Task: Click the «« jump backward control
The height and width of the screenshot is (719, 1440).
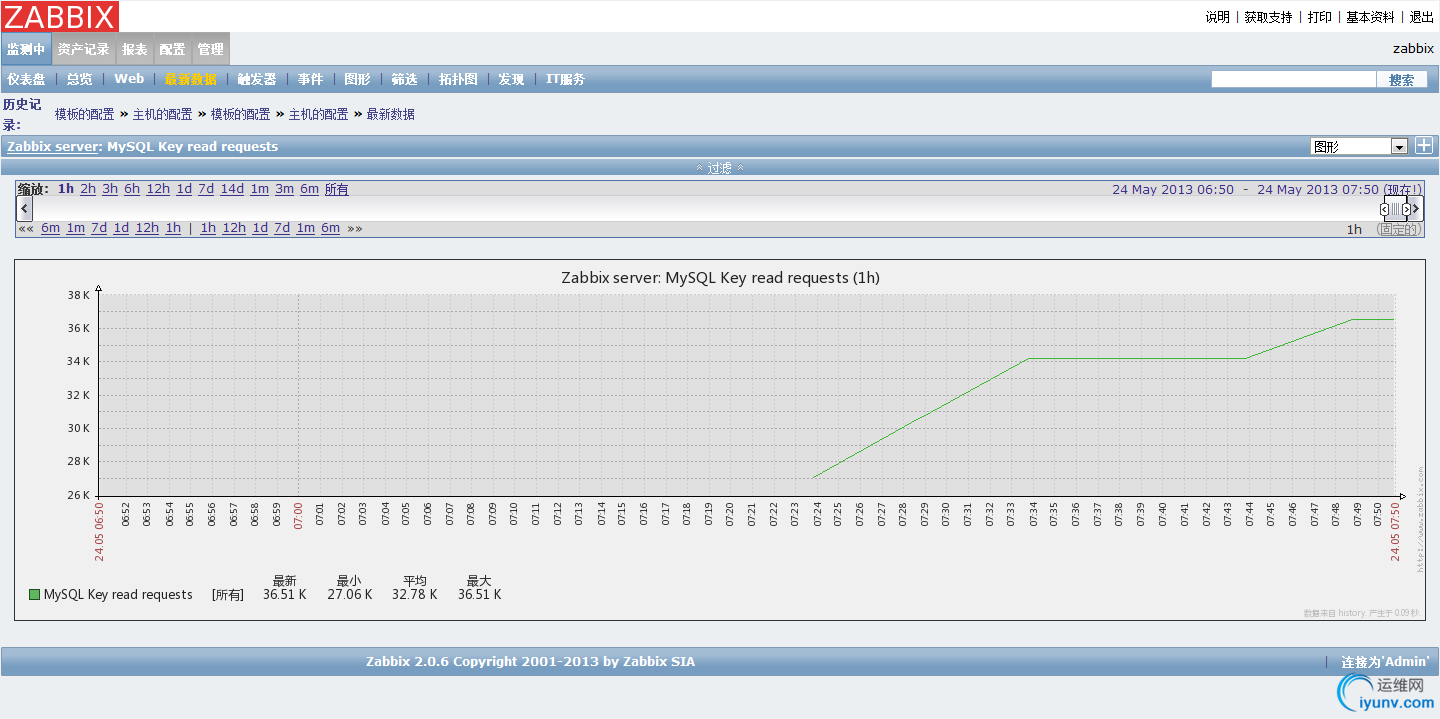Action: (26, 228)
